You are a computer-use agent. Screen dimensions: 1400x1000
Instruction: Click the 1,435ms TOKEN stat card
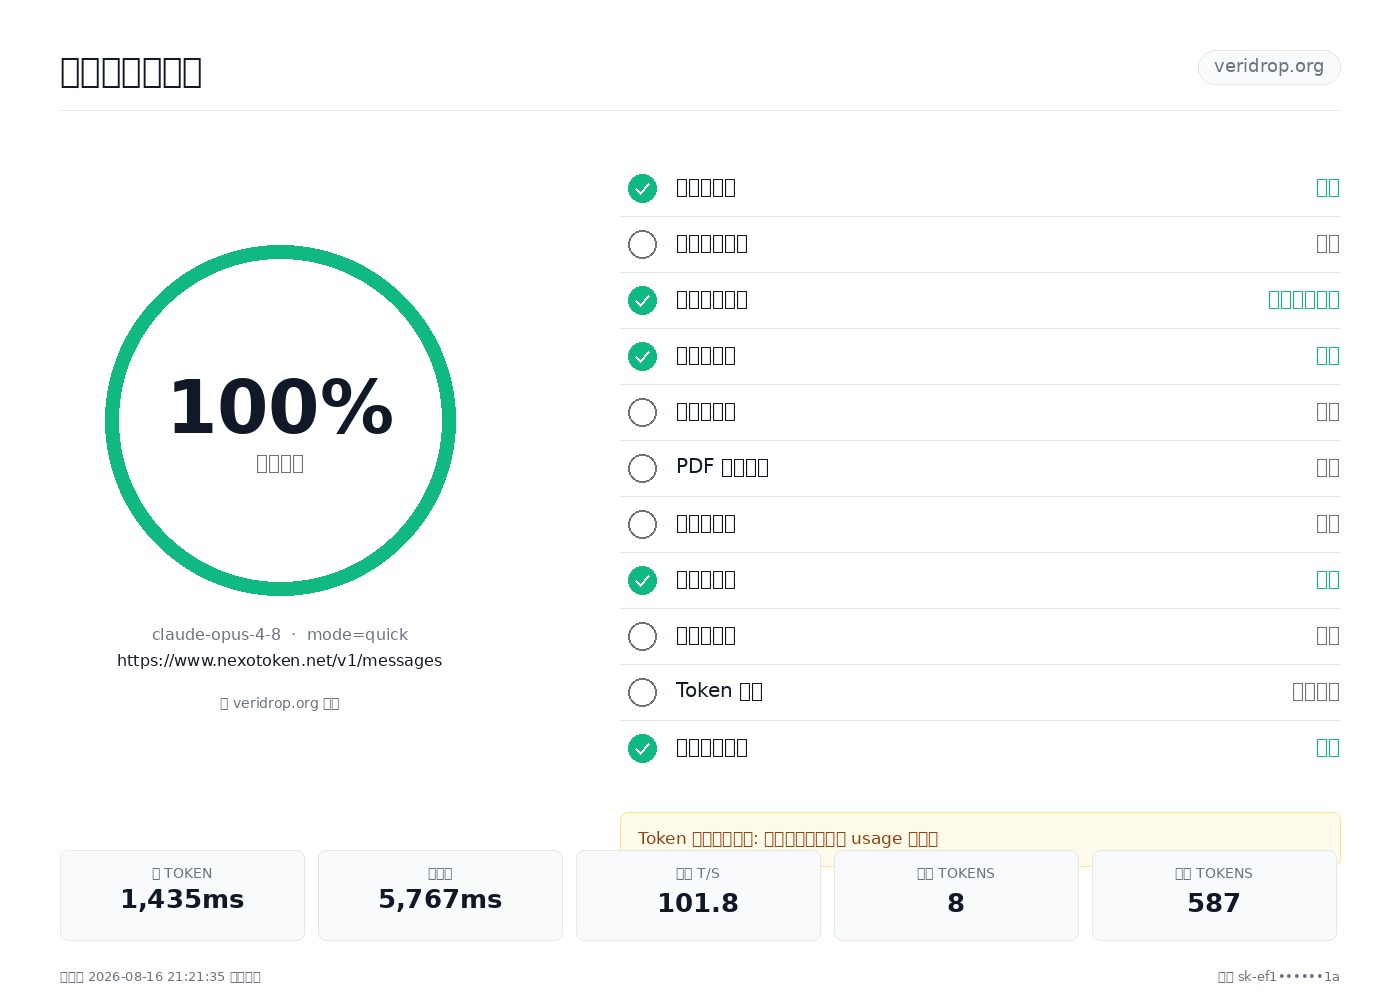(182, 895)
